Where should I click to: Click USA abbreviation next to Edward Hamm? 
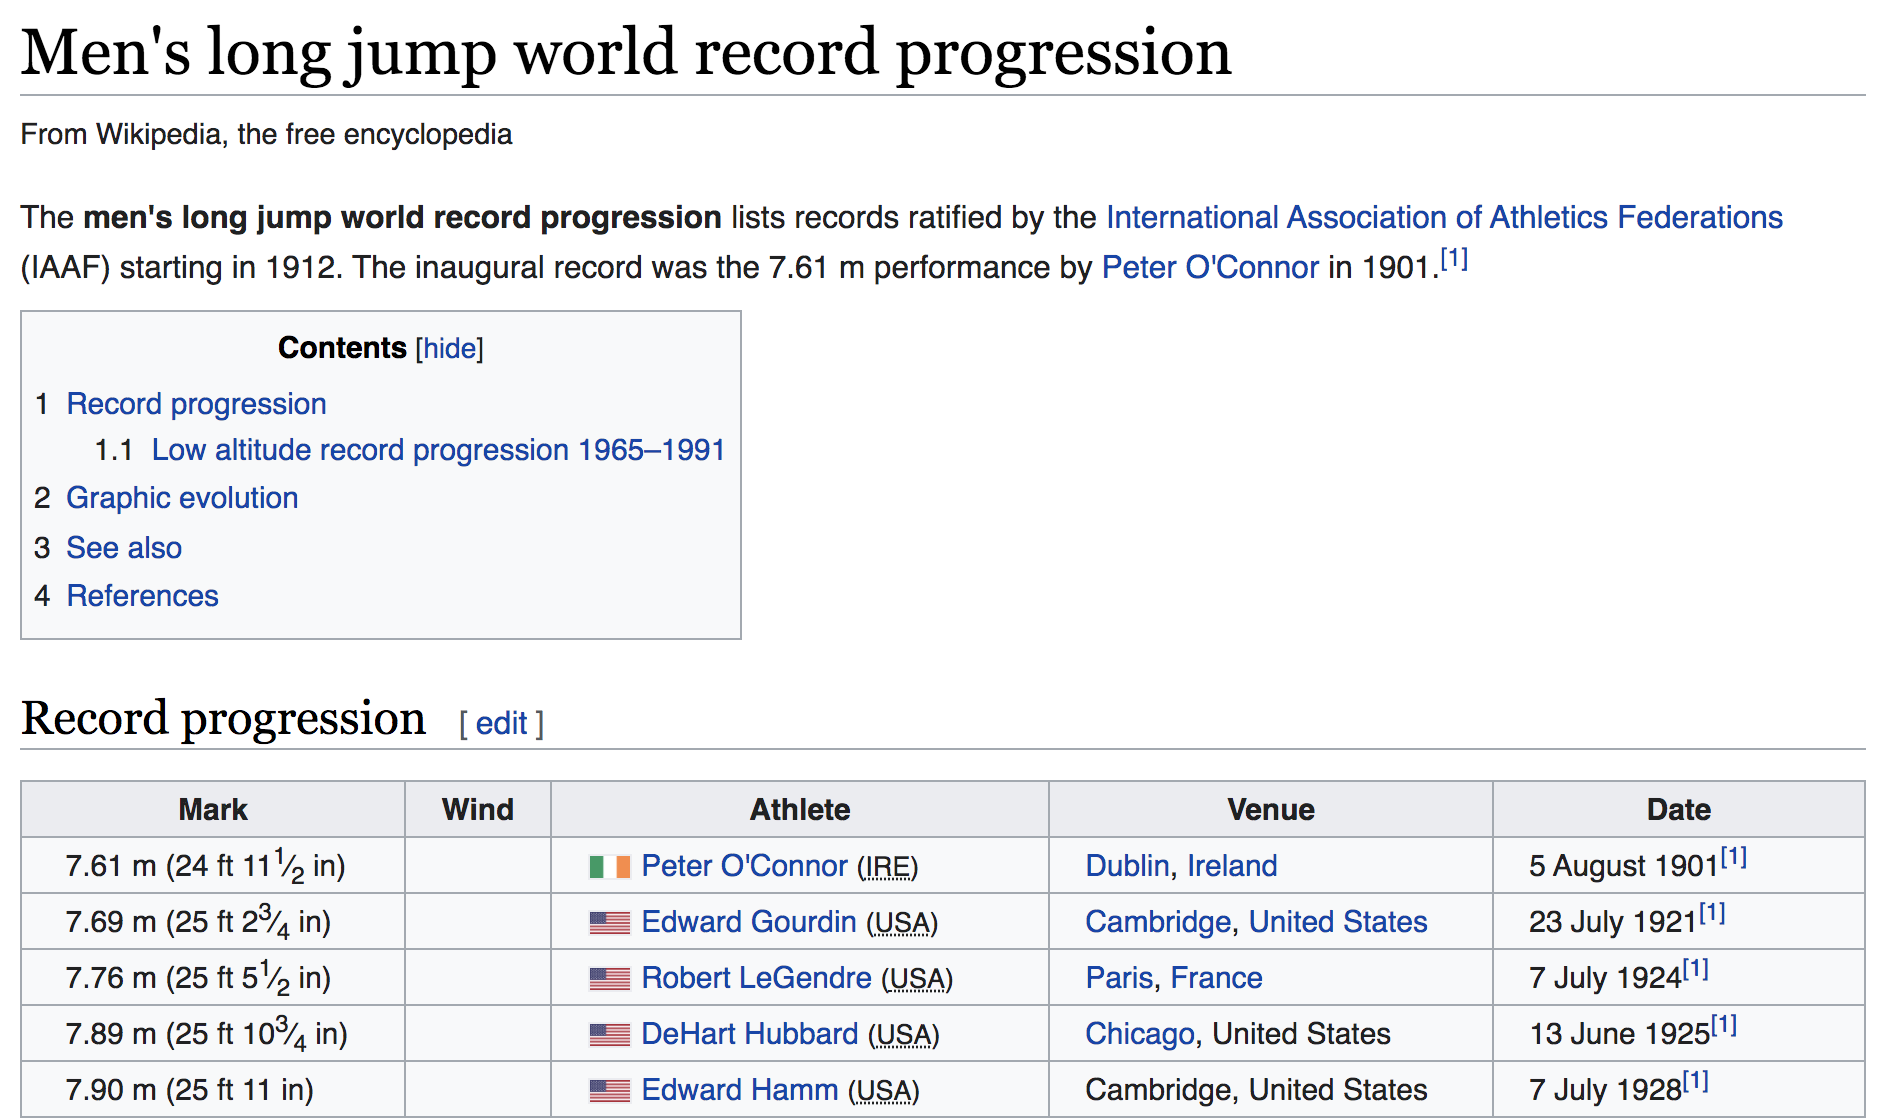884,1091
